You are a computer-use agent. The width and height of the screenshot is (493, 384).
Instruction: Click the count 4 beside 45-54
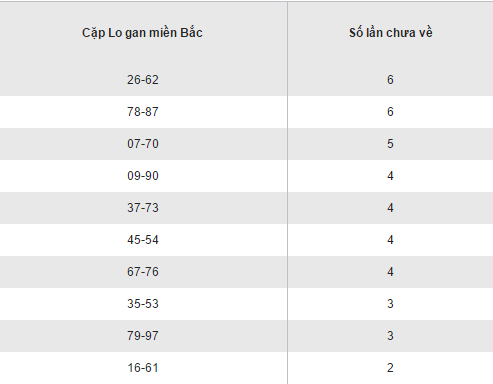tap(390, 240)
